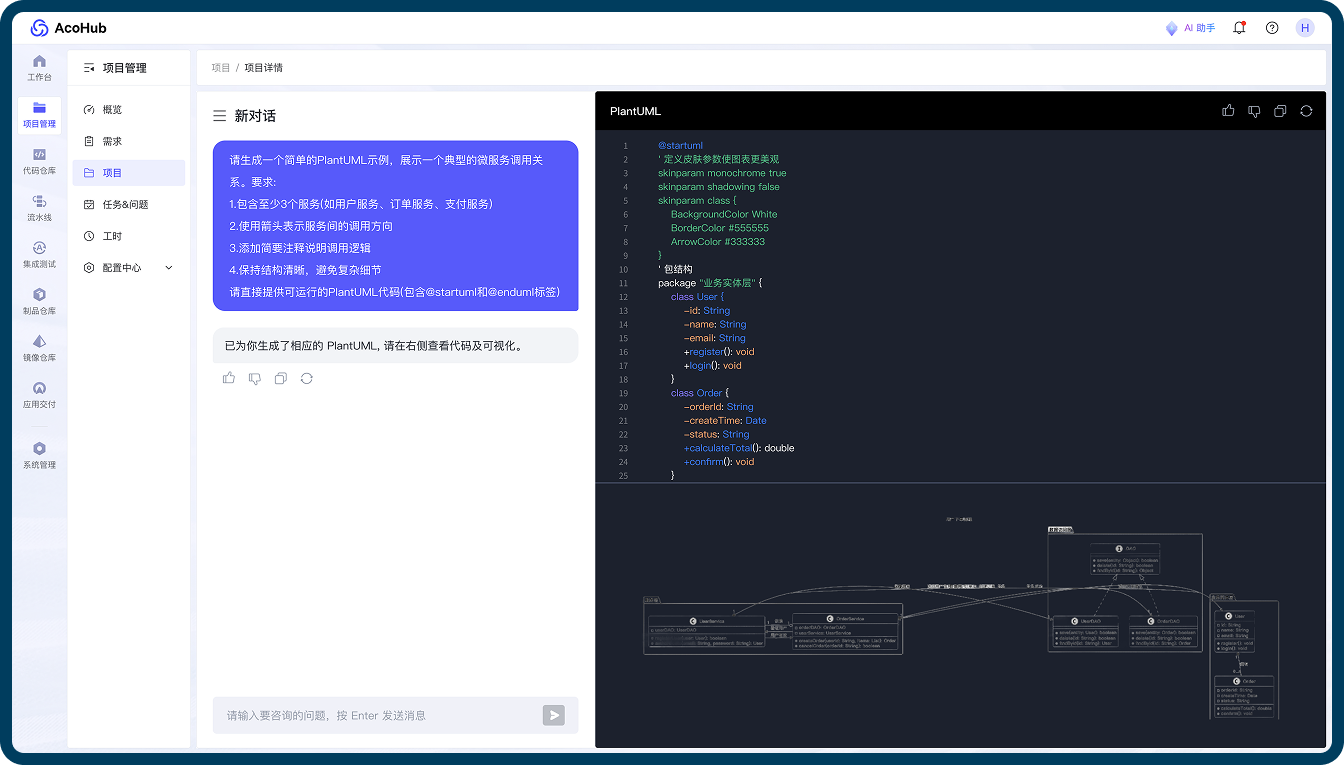Go to 工作台 in the left navigation
The height and width of the screenshot is (765, 1344).
coord(39,68)
